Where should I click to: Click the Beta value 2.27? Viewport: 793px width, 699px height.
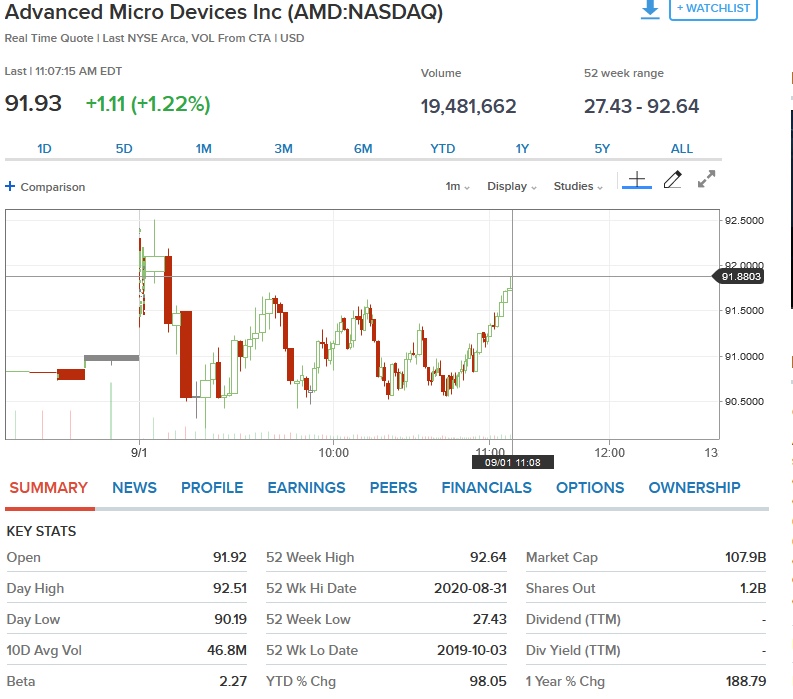(233, 681)
